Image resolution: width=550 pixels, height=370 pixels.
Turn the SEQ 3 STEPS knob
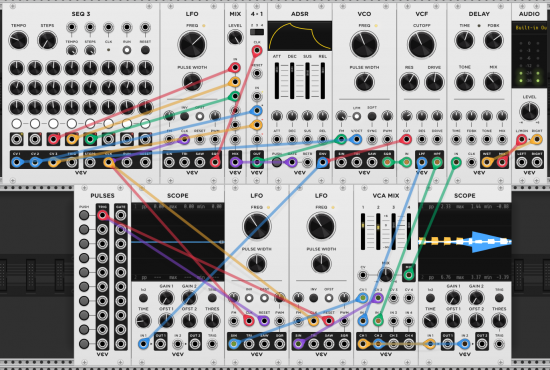point(47,40)
